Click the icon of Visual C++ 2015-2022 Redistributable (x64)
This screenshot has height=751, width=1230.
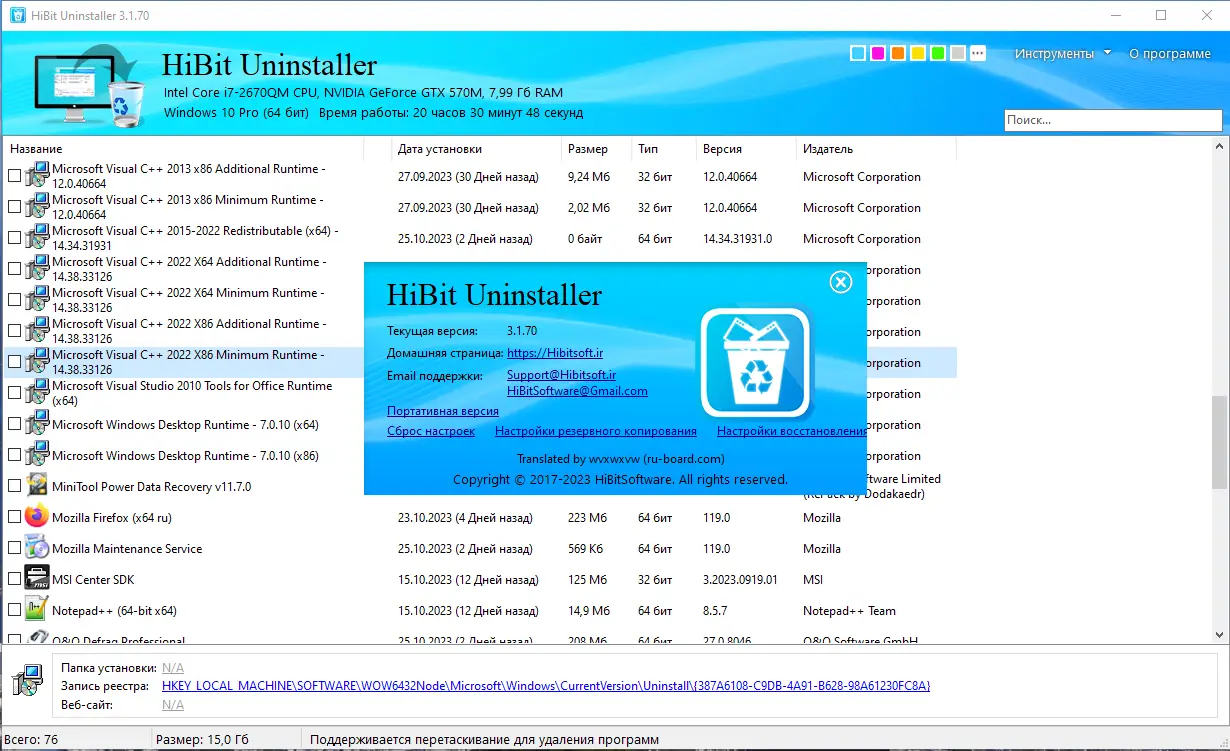point(37,238)
